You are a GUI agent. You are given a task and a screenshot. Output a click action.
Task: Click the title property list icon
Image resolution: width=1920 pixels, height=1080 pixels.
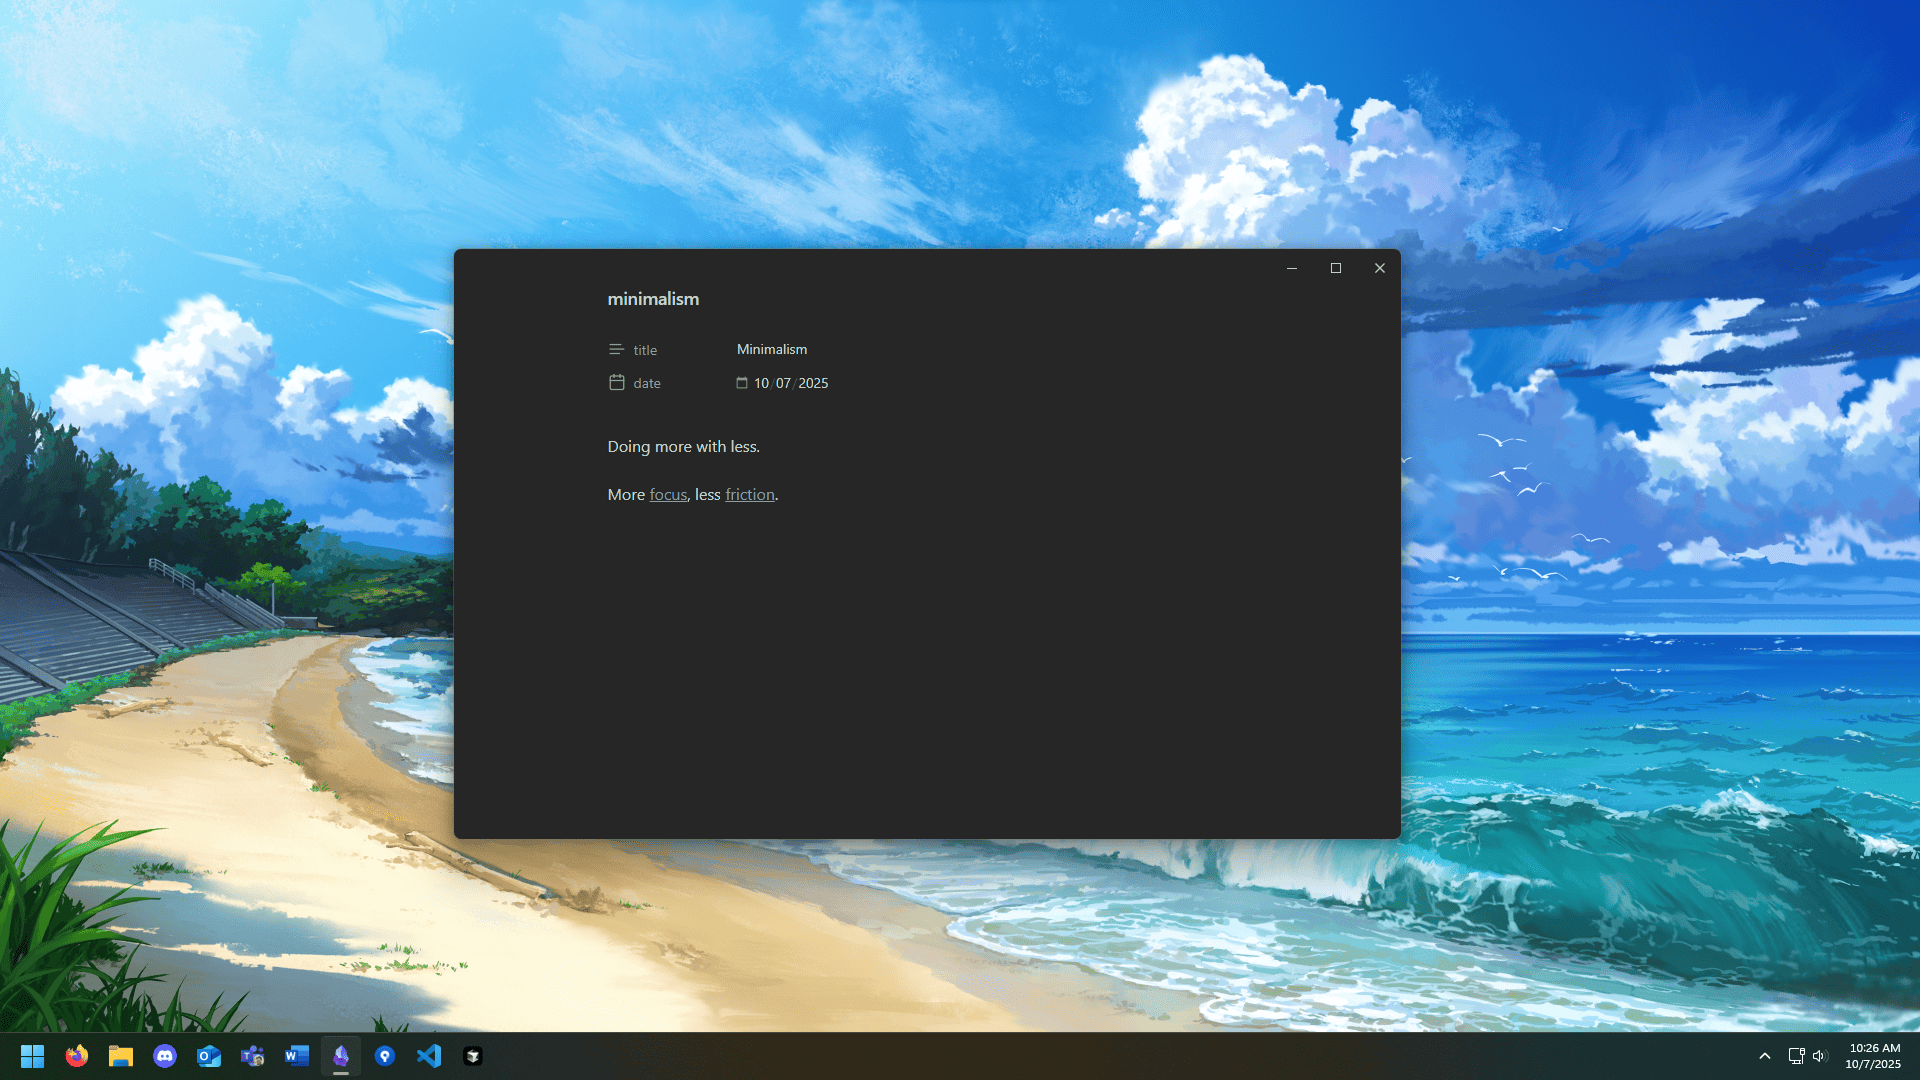point(616,350)
